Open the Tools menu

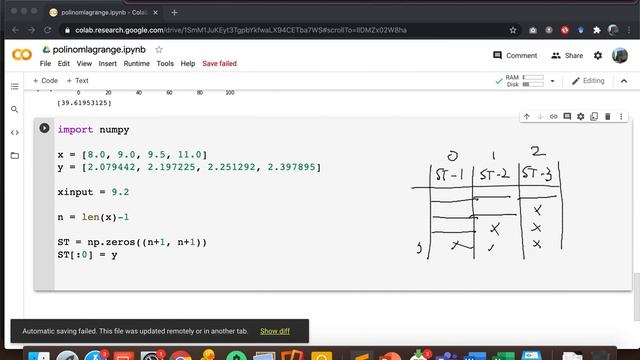[x=165, y=64]
